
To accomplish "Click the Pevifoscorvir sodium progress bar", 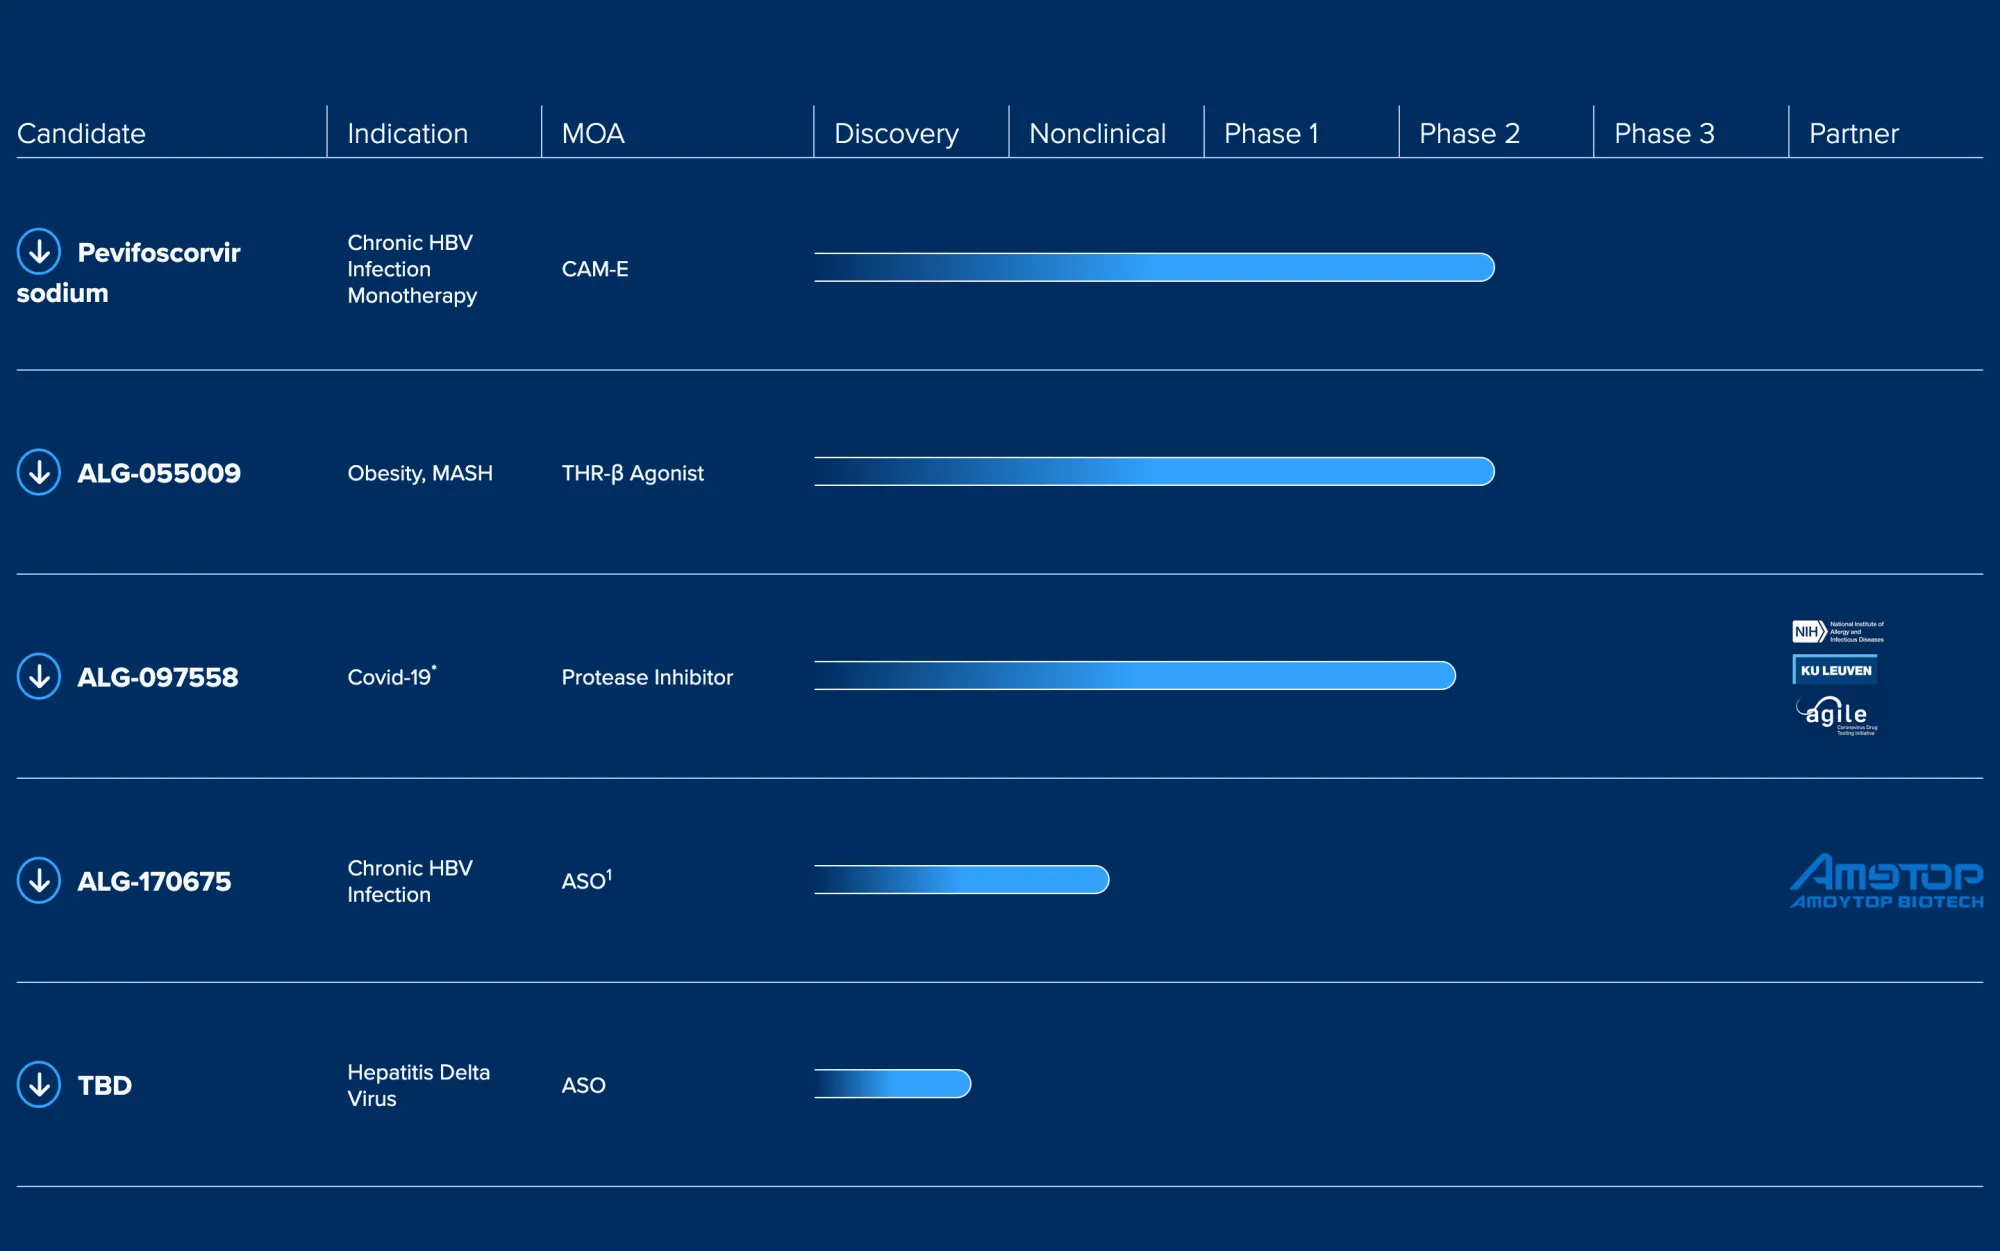I will coord(1153,268).
